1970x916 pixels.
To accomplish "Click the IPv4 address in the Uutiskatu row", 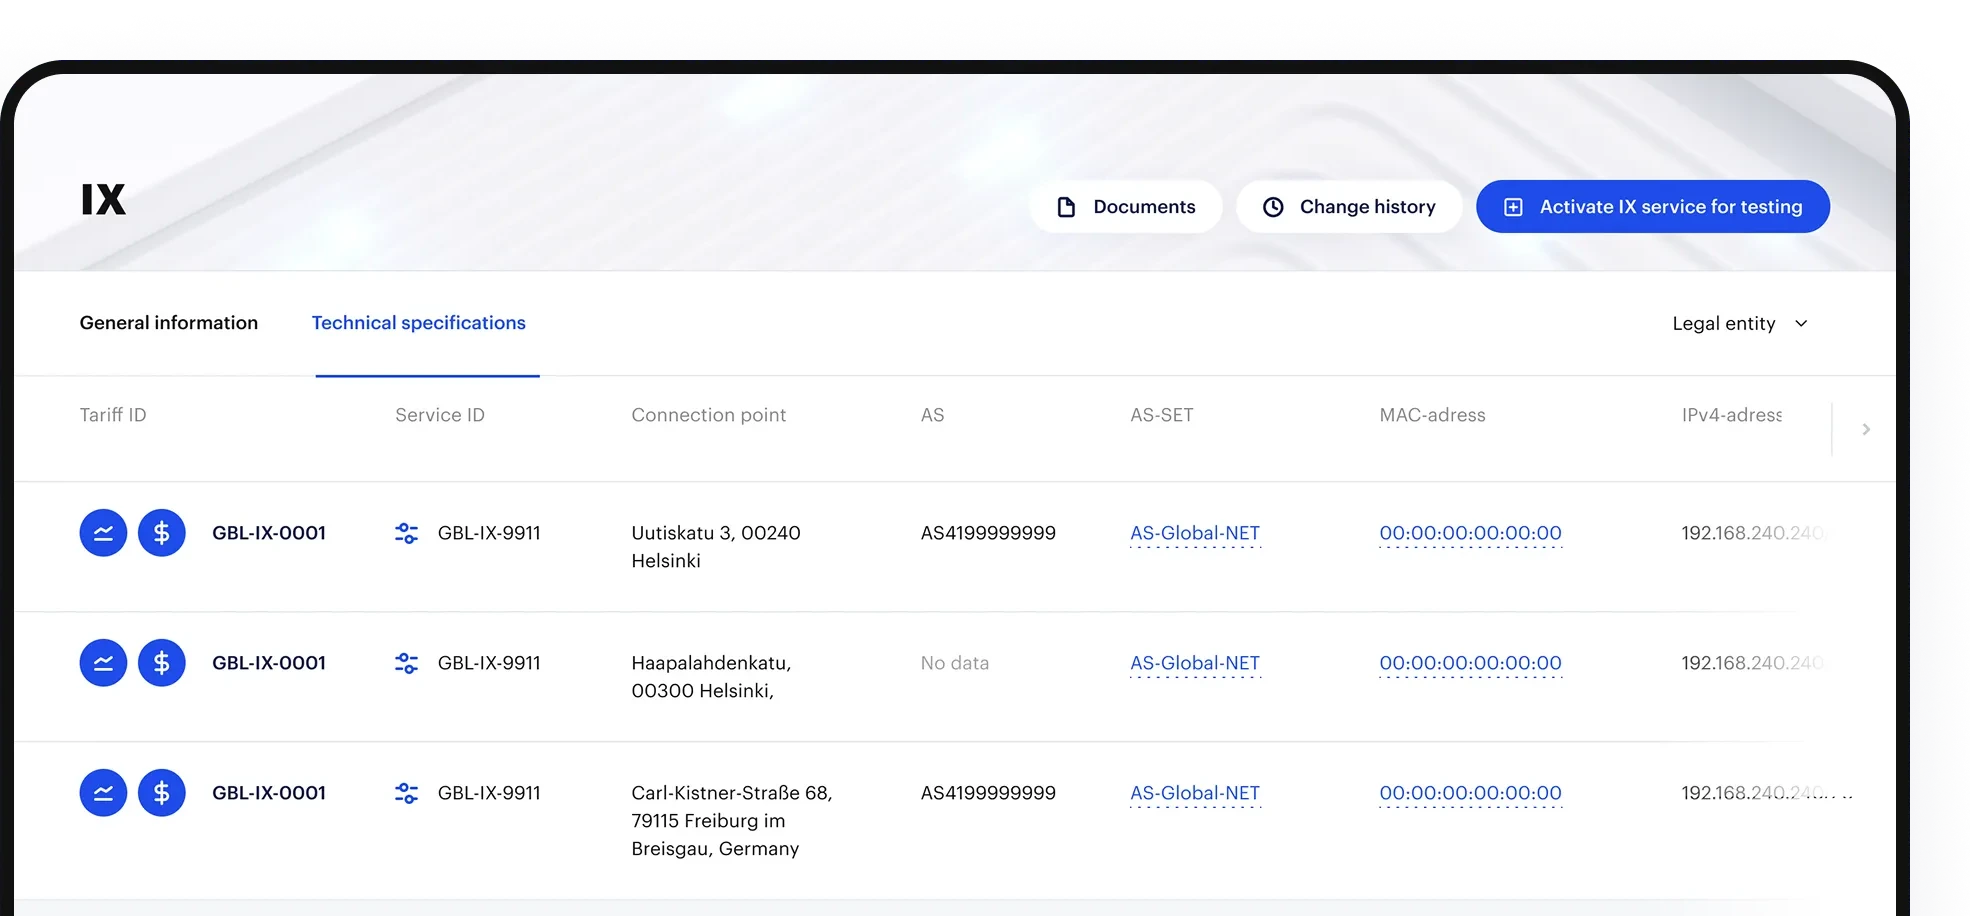I will 1753,533.
